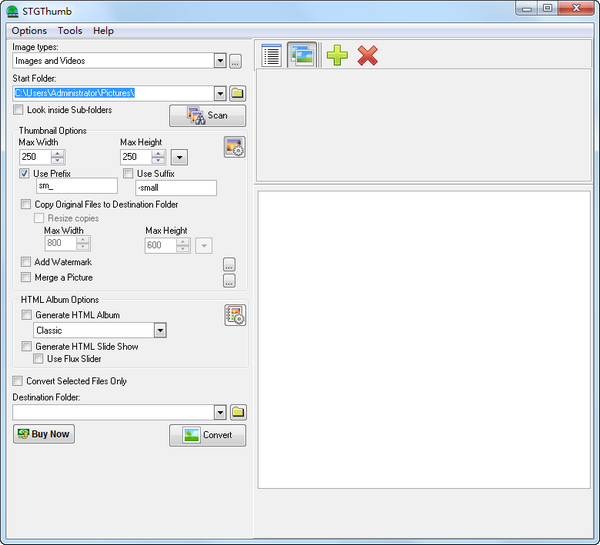The image size is (600, 545).
Task: Click the thumbnail Max Width 250 field
Action: [x=35, y=157]
